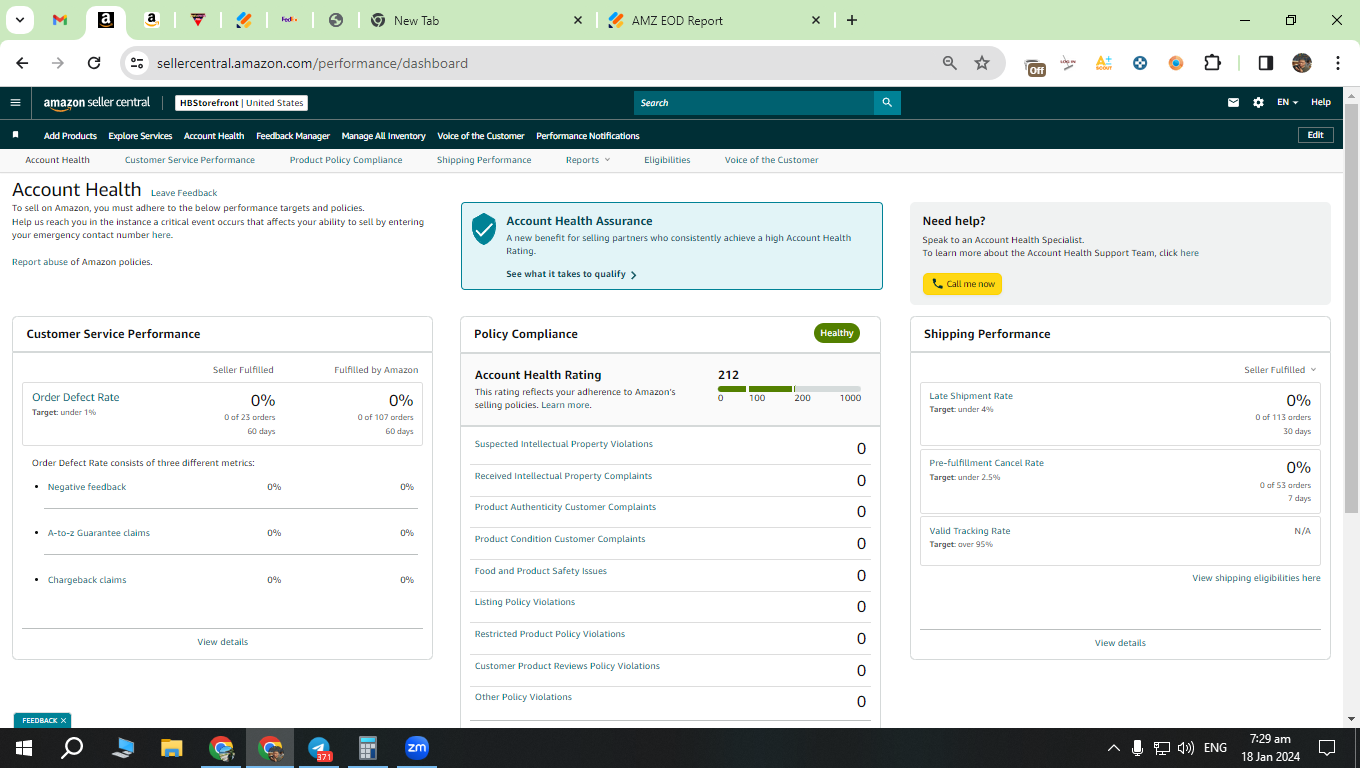
Task: Open the Customer Service Performance tab
Action: pyautogui.click(x=190, y=160)
